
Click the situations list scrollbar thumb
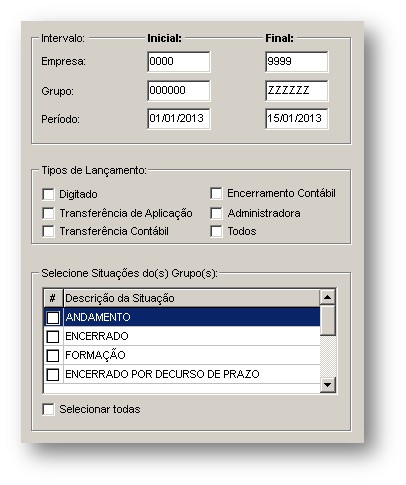[x=328, y=320]
